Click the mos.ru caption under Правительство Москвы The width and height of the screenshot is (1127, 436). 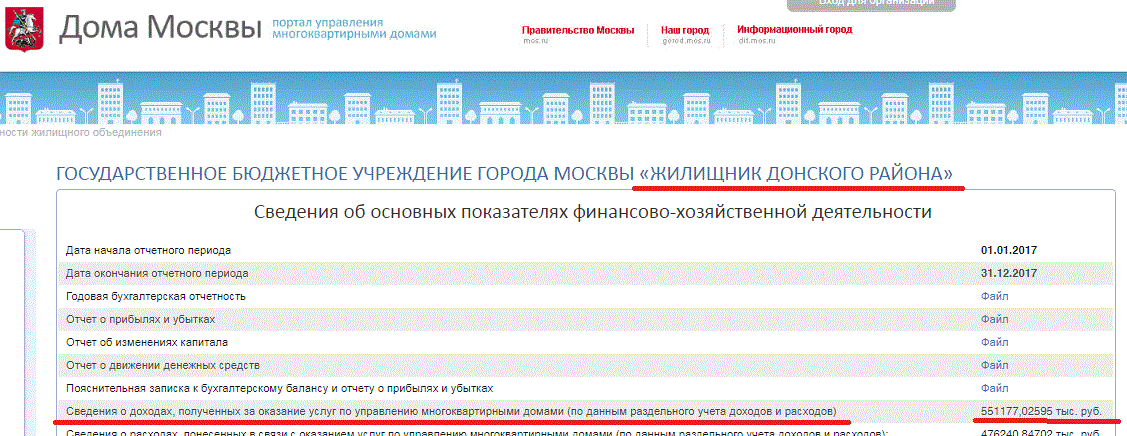[x=536, y=42]
